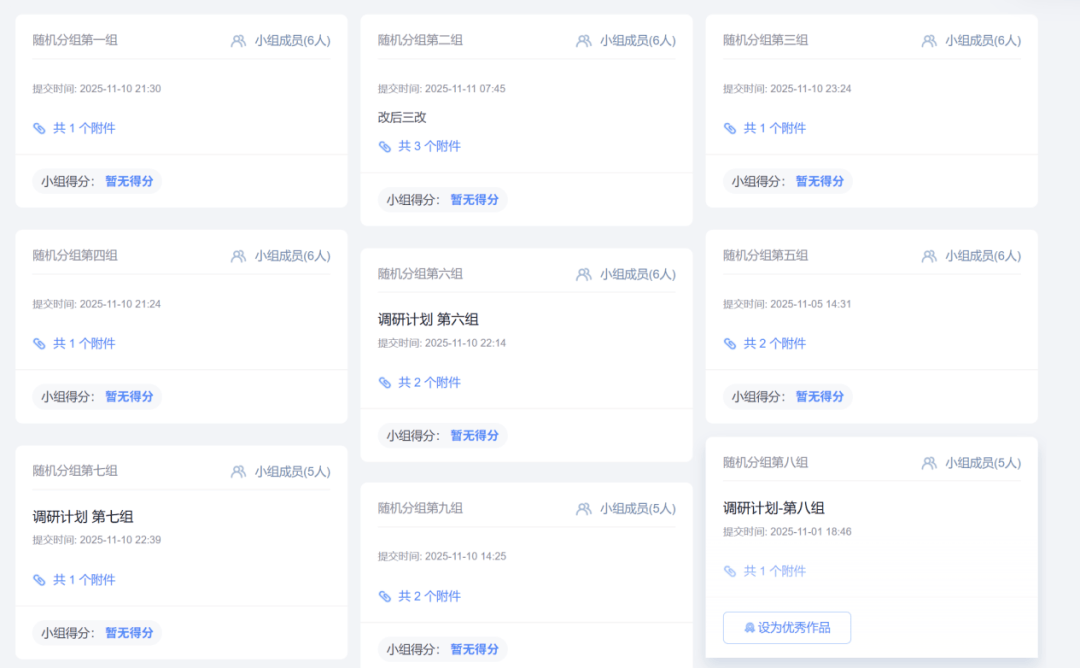The height and width of the screenshot is (668, 1080).
Task: Click the members icon on 随机分组第二组 card
Action: 584,41
